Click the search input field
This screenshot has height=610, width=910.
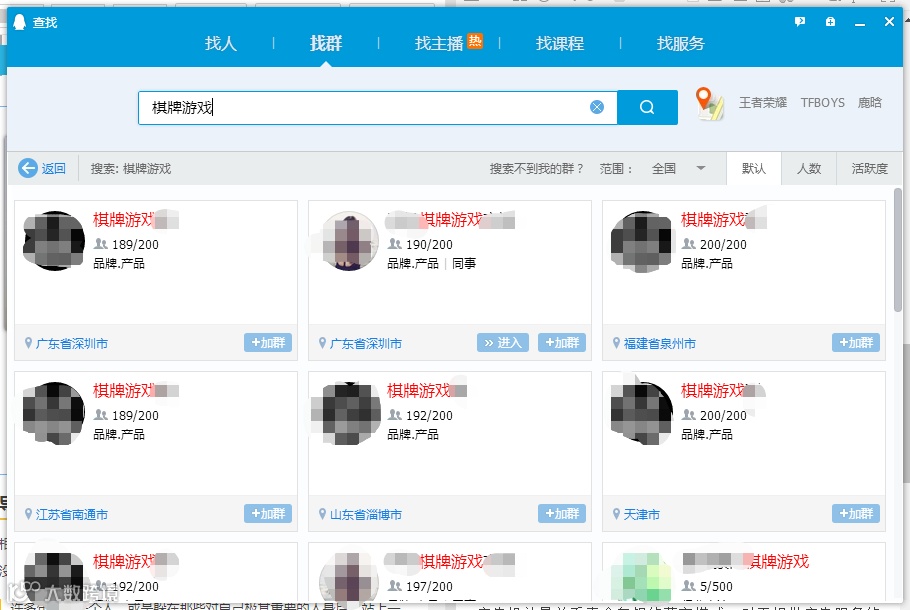[377, 107]
